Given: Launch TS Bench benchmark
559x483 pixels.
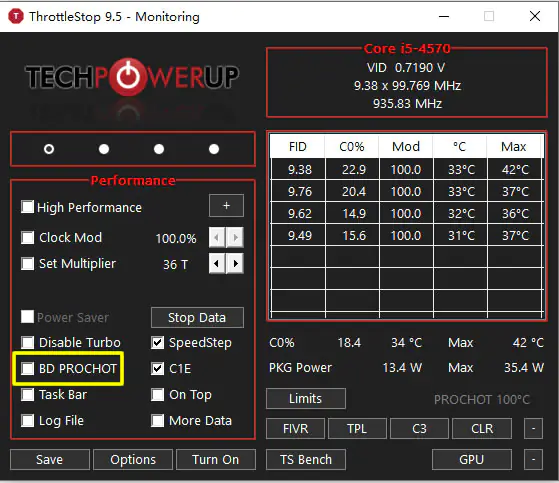Looking at the screenshot, I should [x=306, y=459].
